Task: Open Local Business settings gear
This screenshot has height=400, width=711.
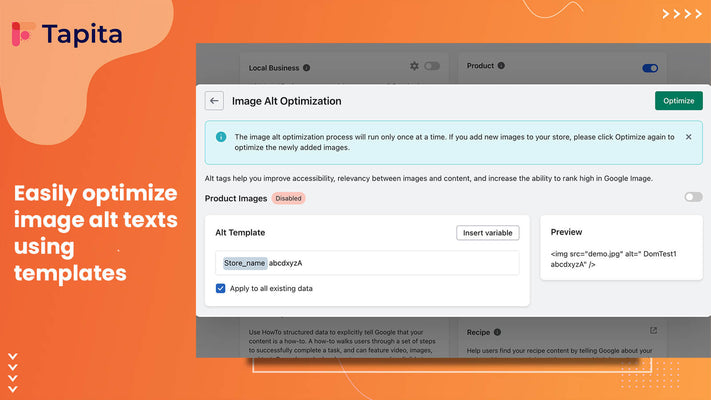Action: (415, 67)
